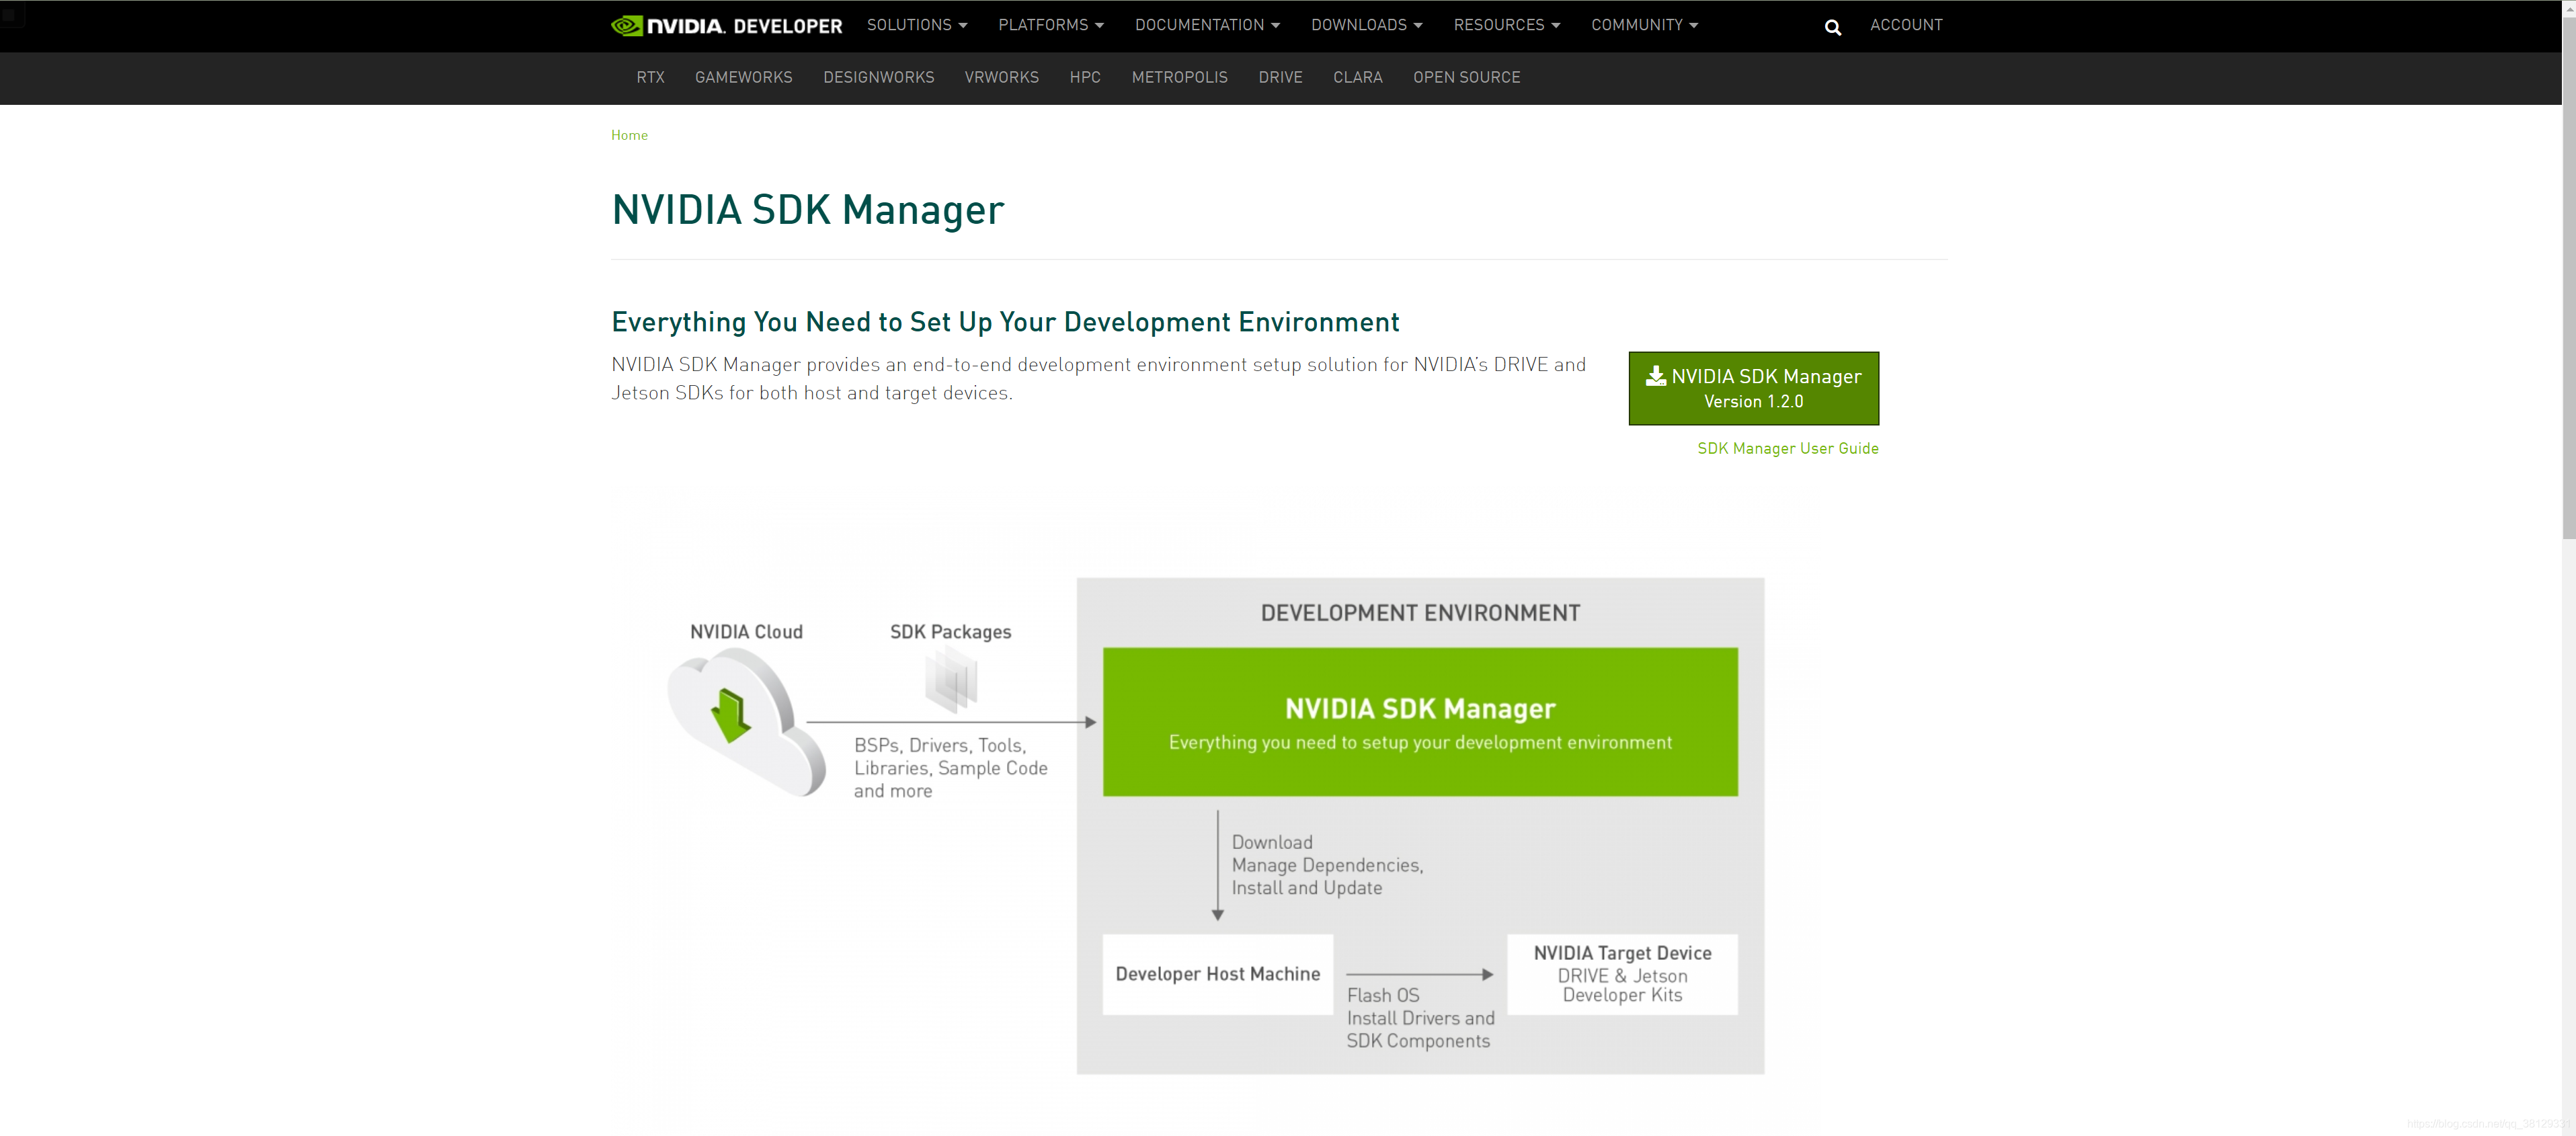This screenshot has width=2576, height=1136.
Task: Click the Developer Host Machine box
Action: tap(1217, 974)
